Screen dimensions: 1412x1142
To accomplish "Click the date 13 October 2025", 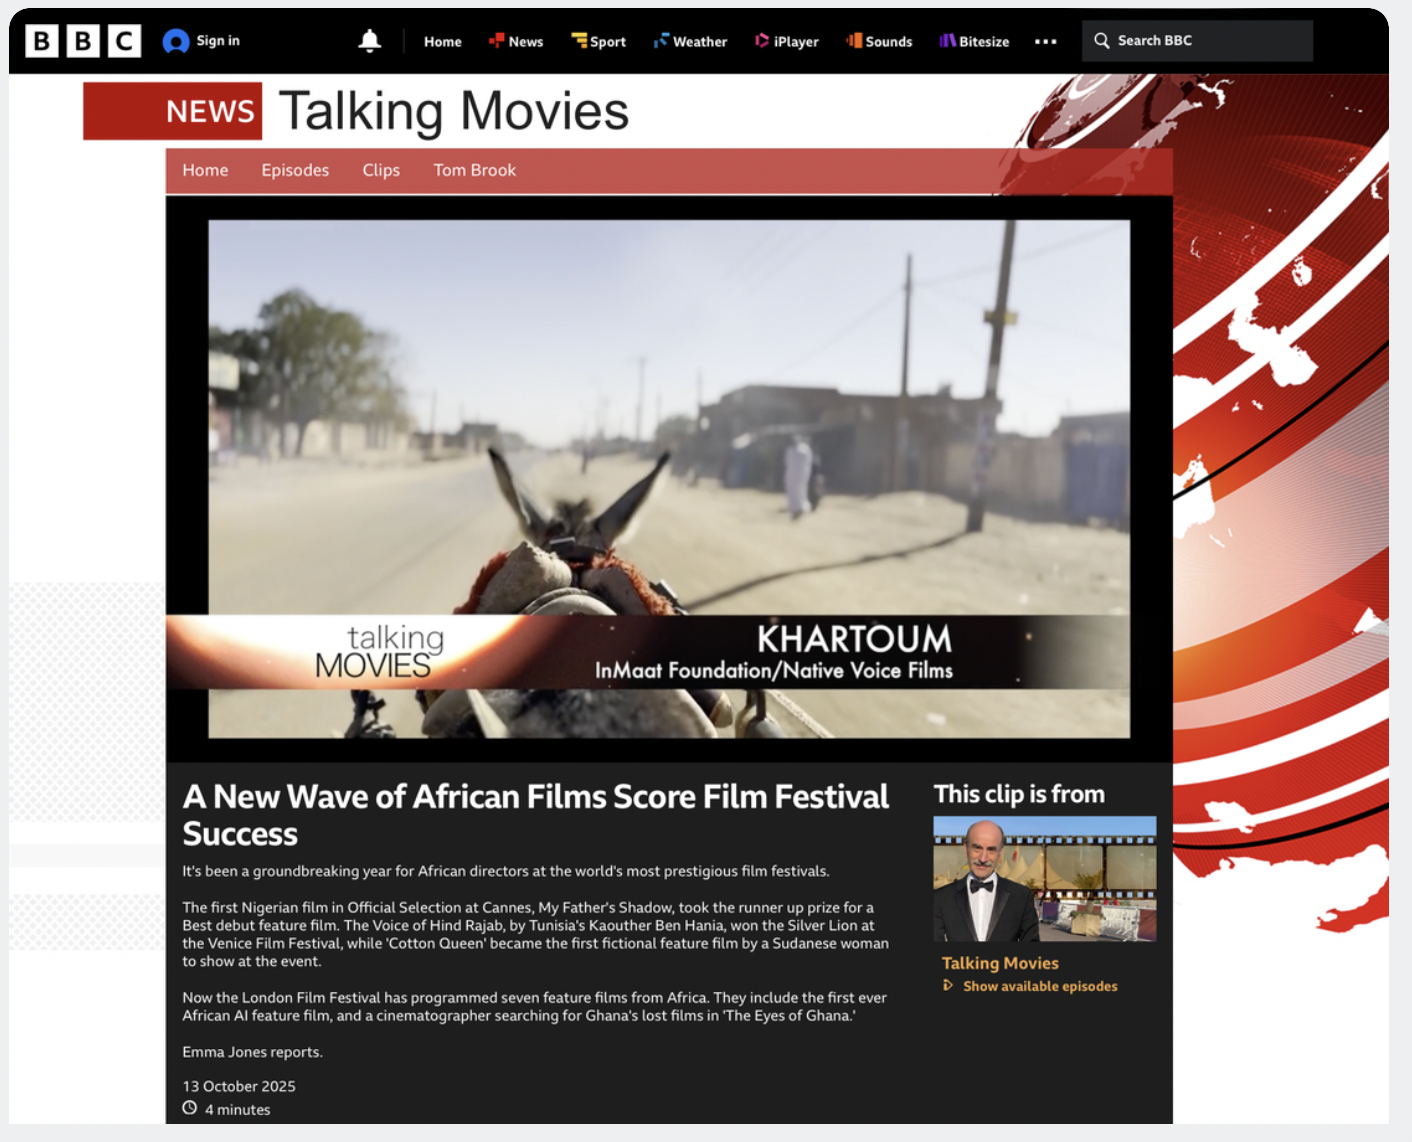I will [239, 1086].
